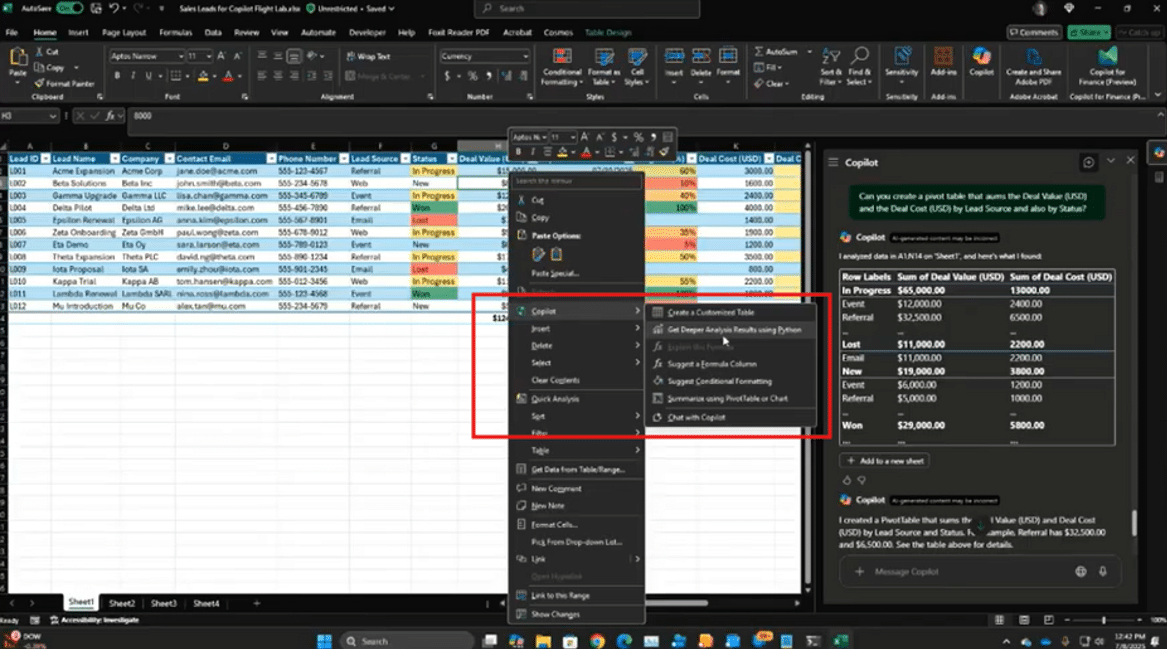The height and width of the screenshot is (649, 1167).
Task: Click the Add to a new sheet button
Action: [883, 461]
